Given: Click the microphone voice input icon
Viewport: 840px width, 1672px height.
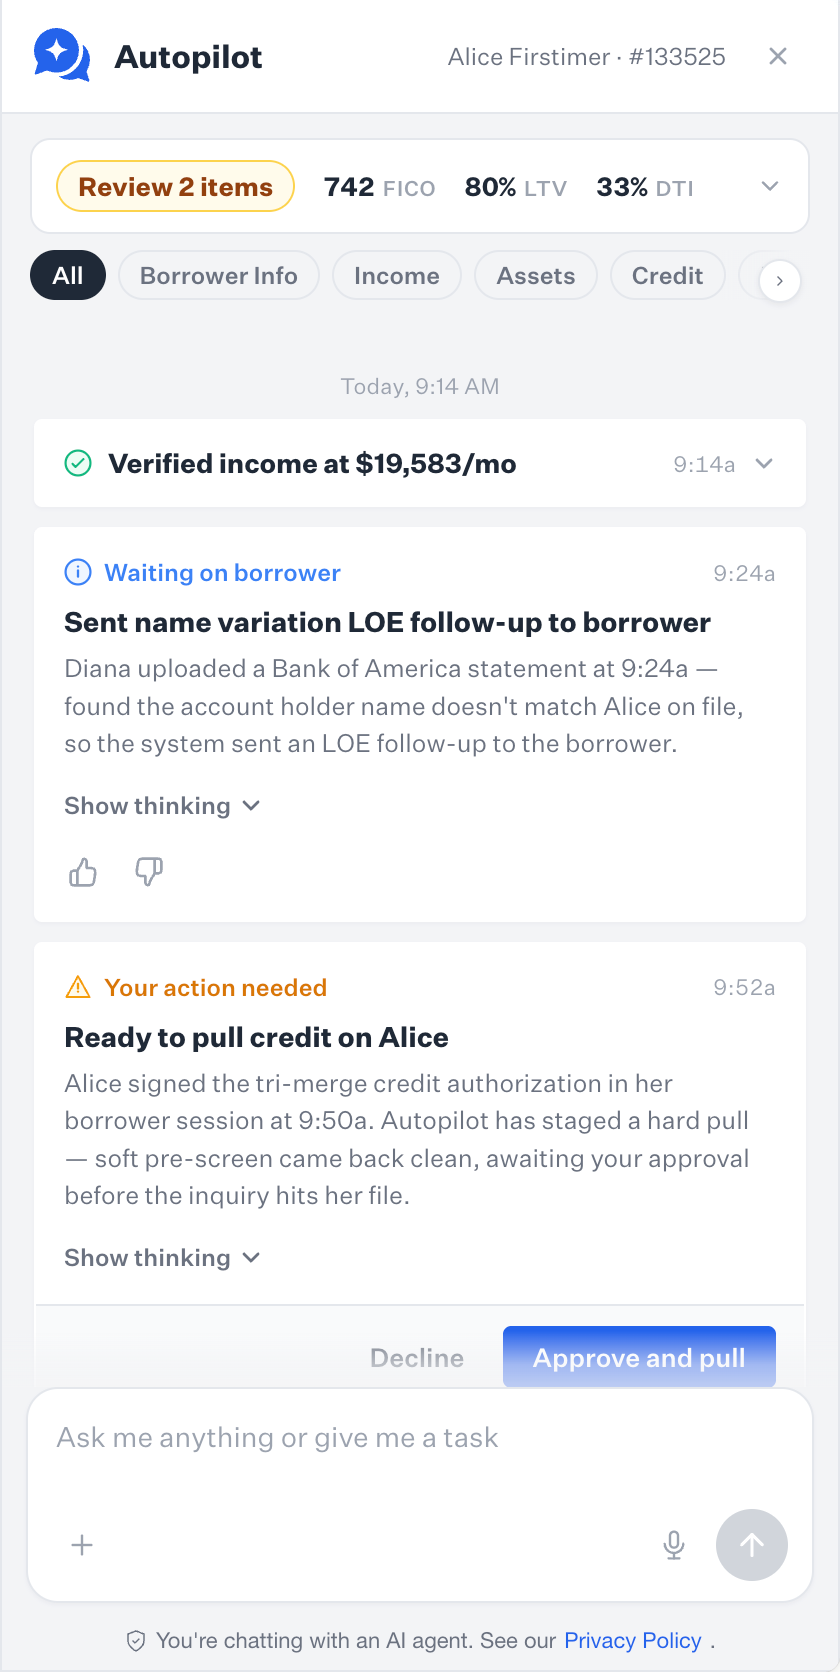Looking at the screenshot, I should click(x=674, y=1545).
